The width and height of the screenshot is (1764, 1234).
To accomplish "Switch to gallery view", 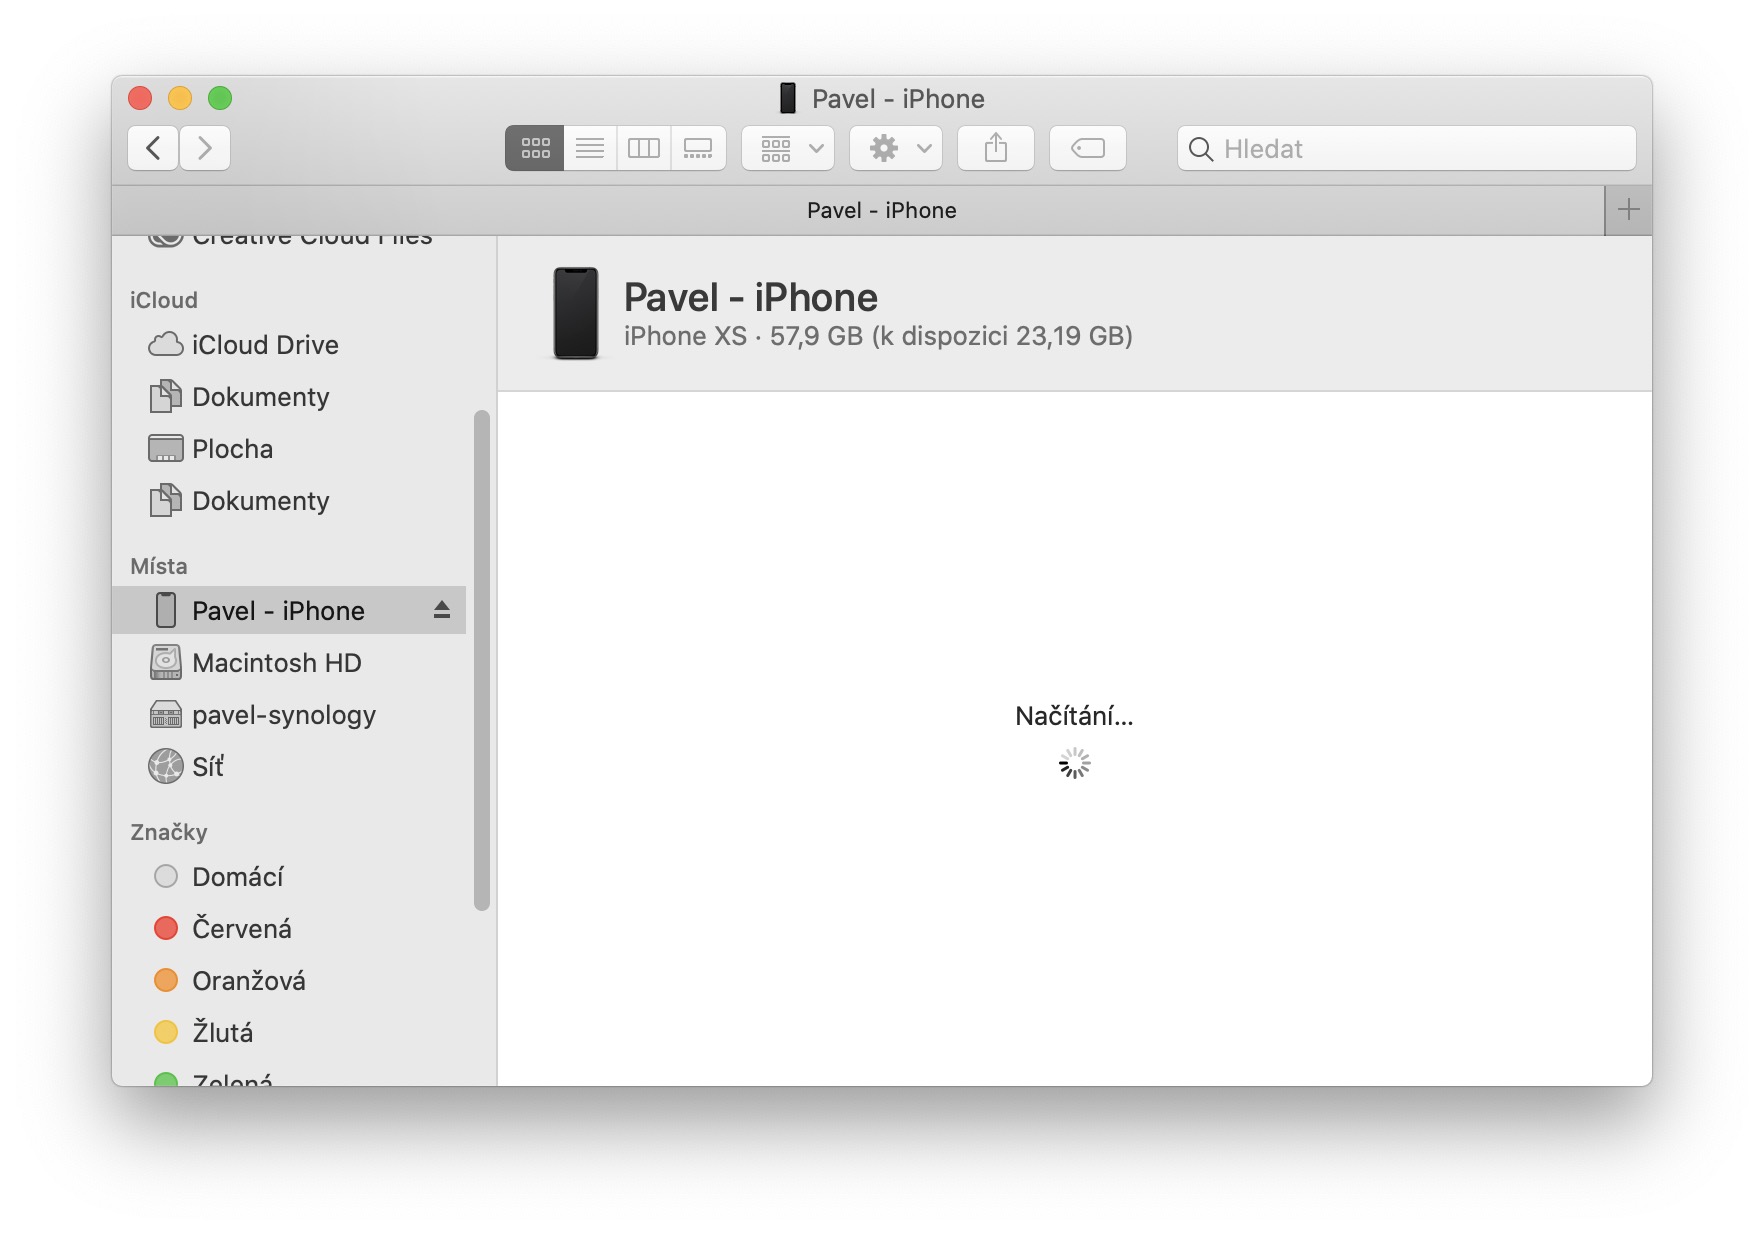I will (x=698, y=148).
